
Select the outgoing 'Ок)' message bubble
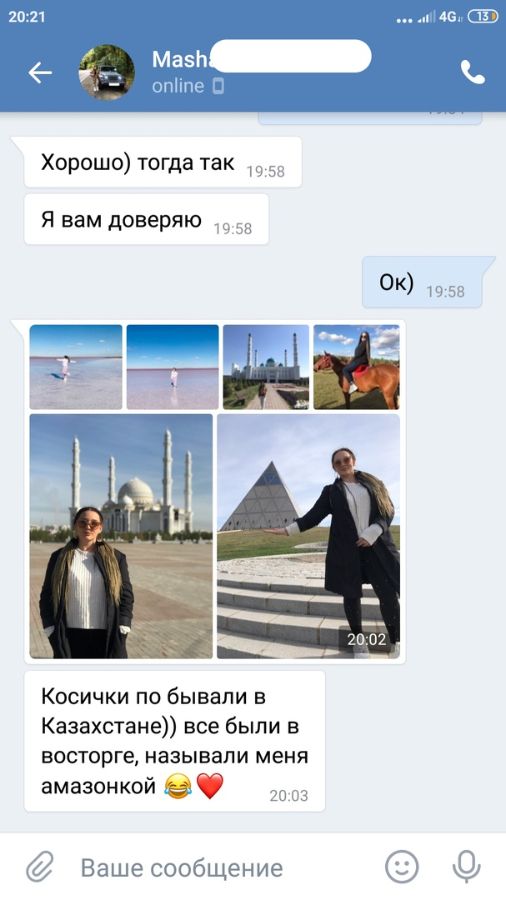pos(423,283)
